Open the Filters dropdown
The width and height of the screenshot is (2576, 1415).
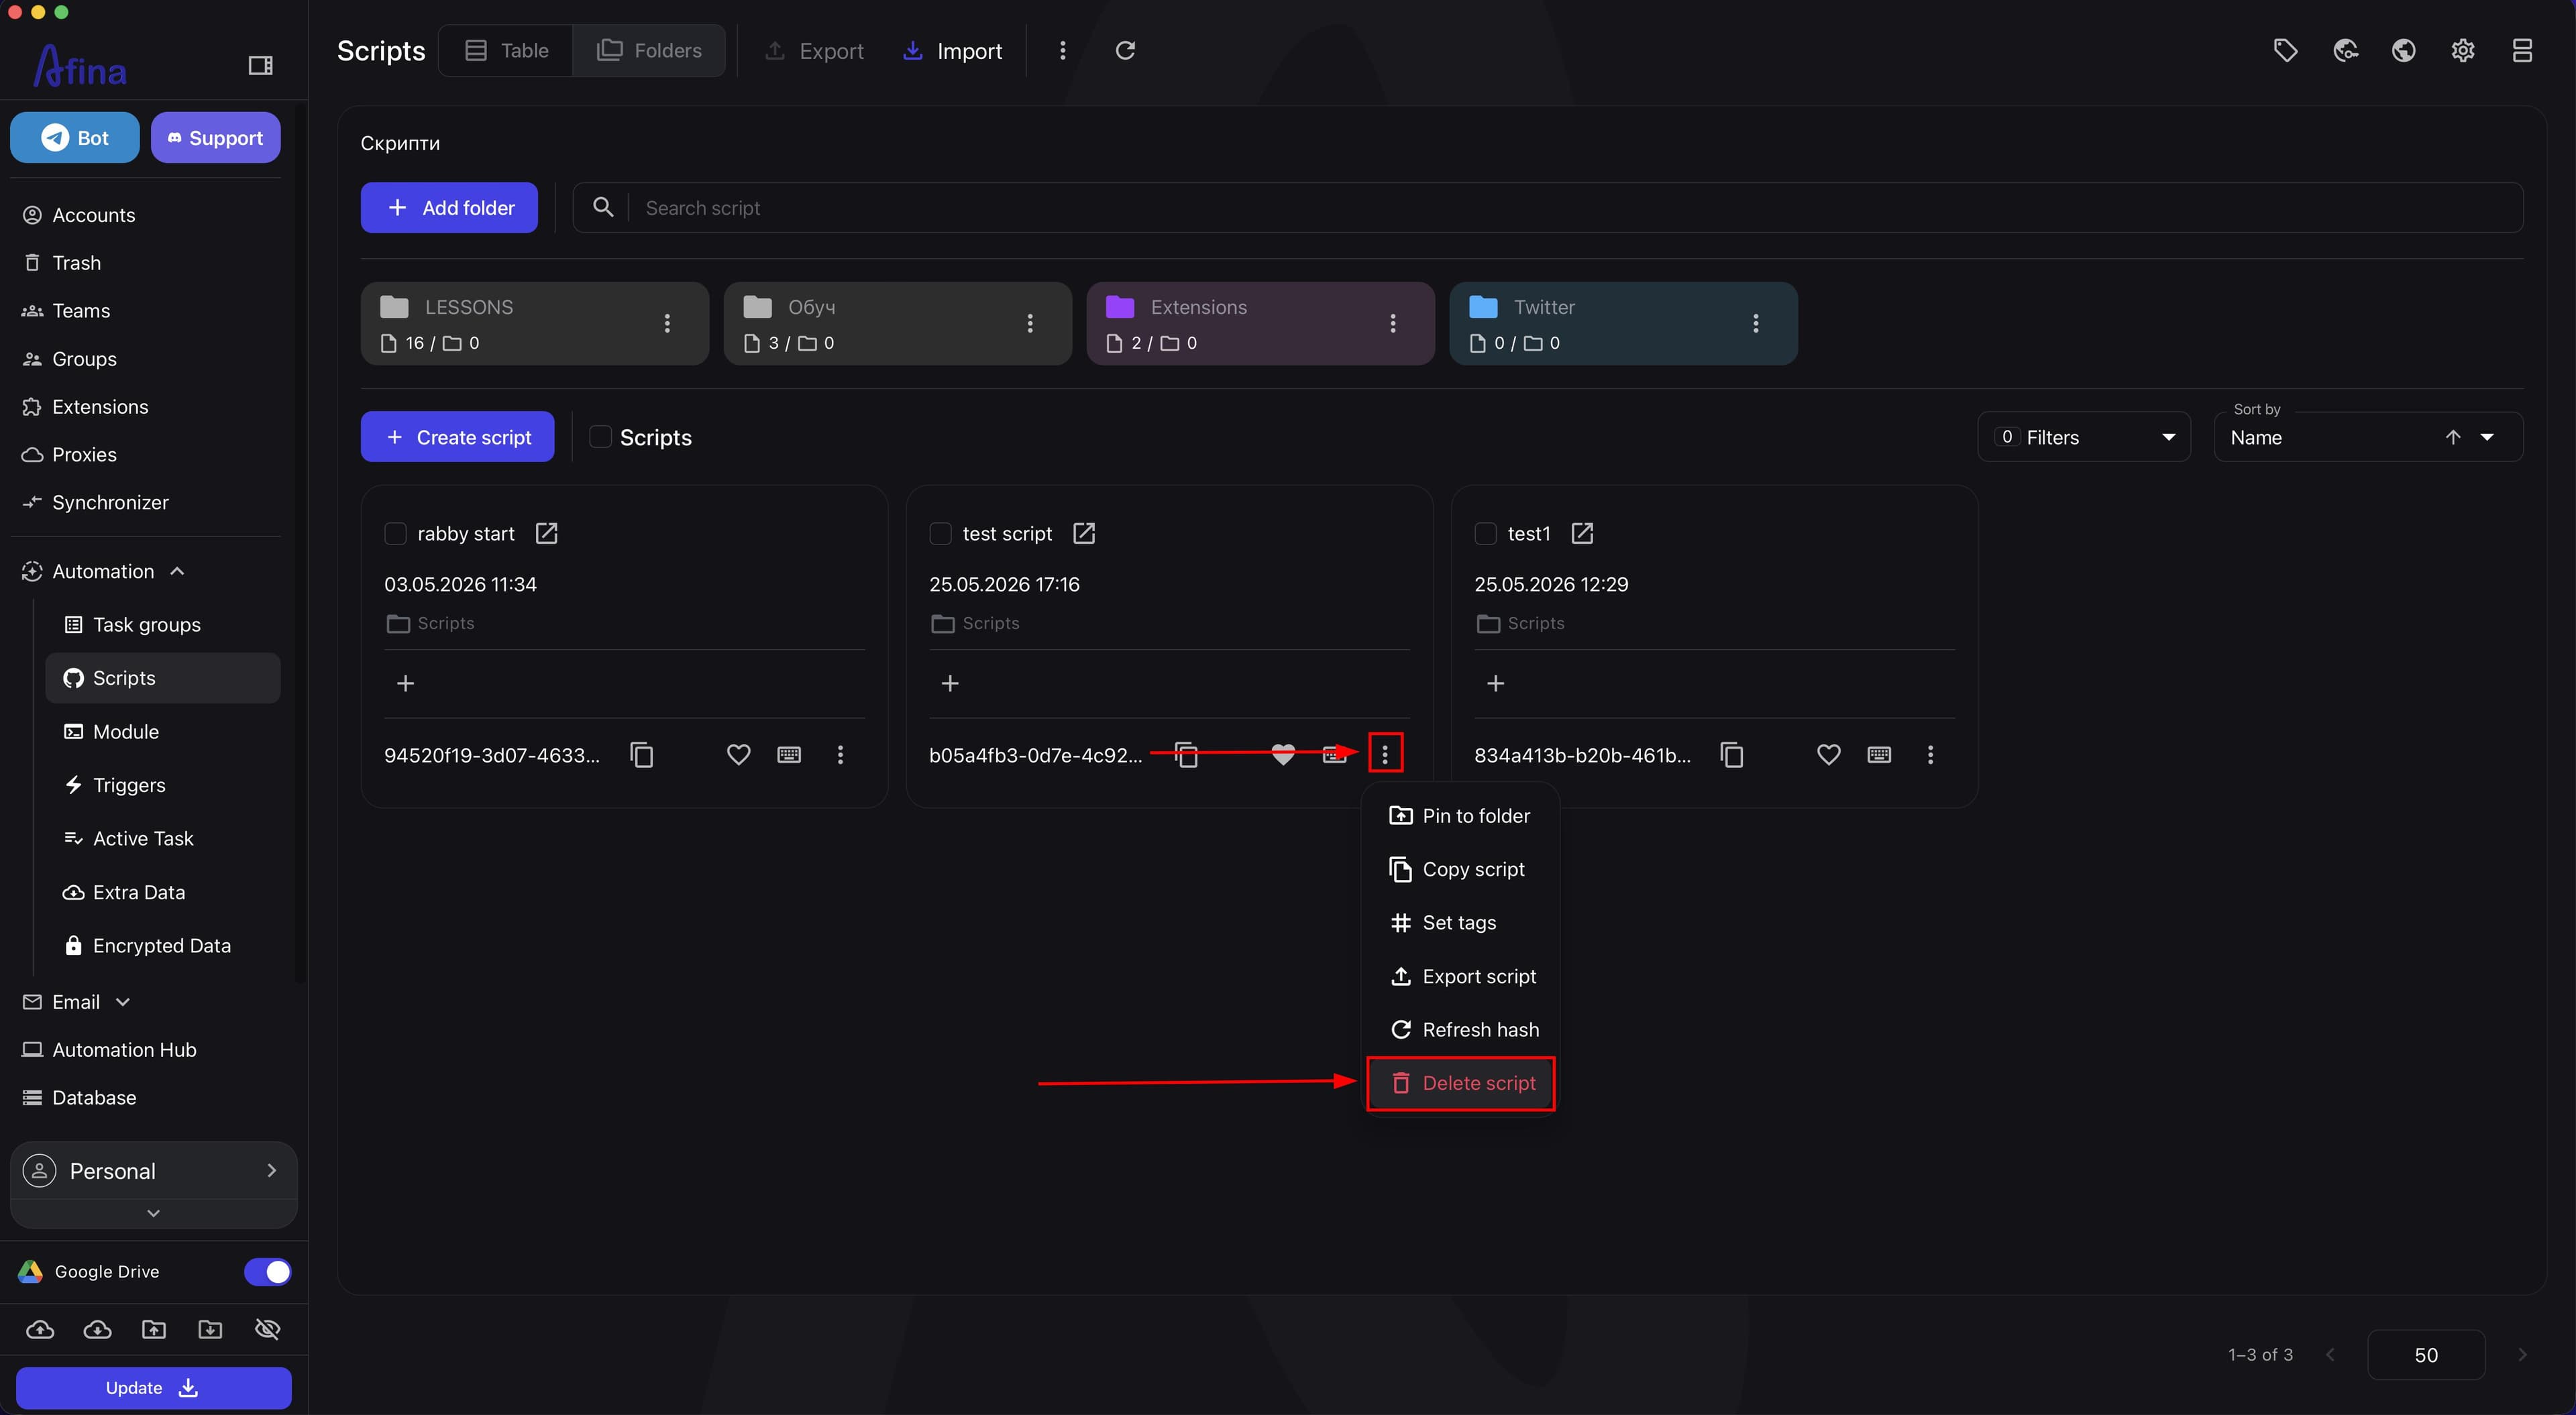pos(2084,437)
